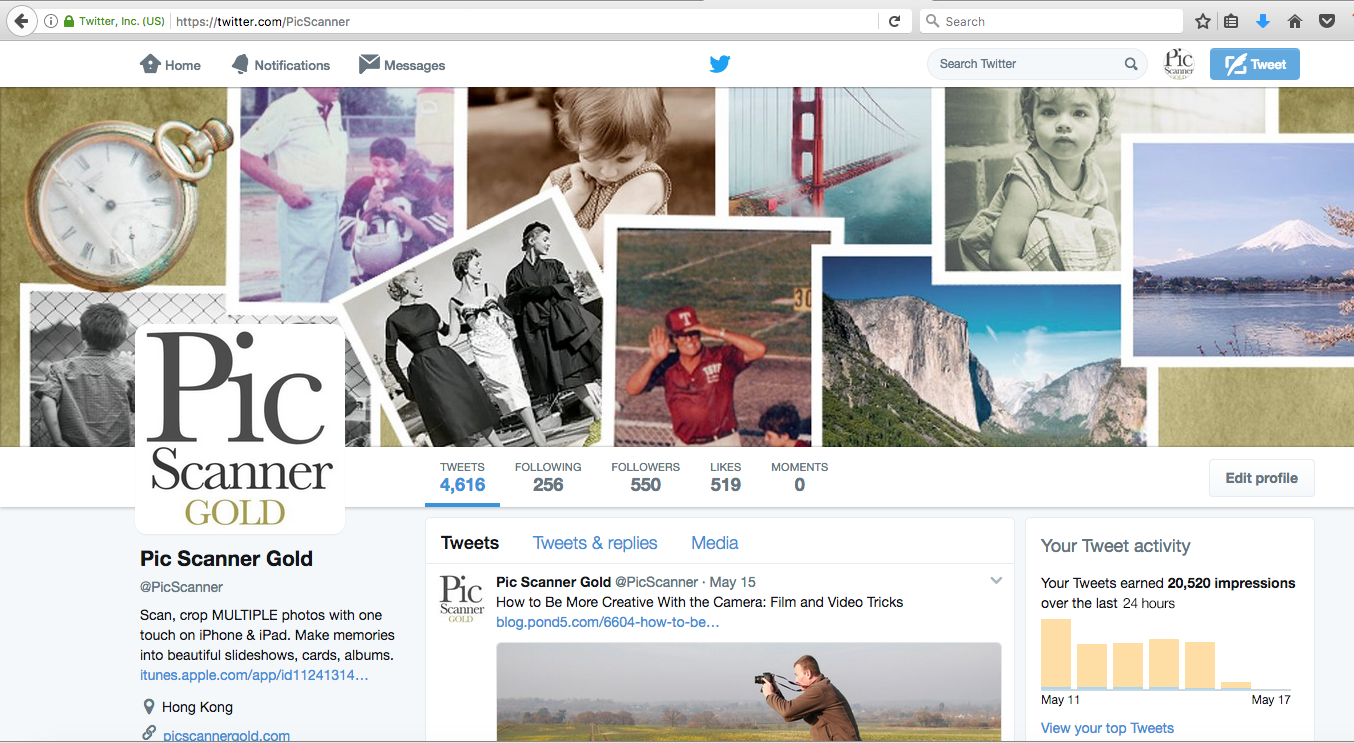Click the green padlock security icon
The width and height of the screenshot is (1354, 743).
pos(69,21)
